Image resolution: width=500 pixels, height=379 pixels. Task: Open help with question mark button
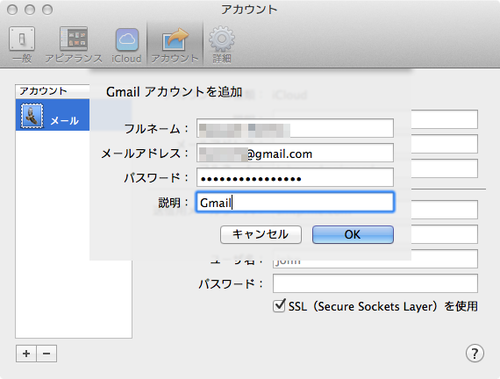coord(475,353)
